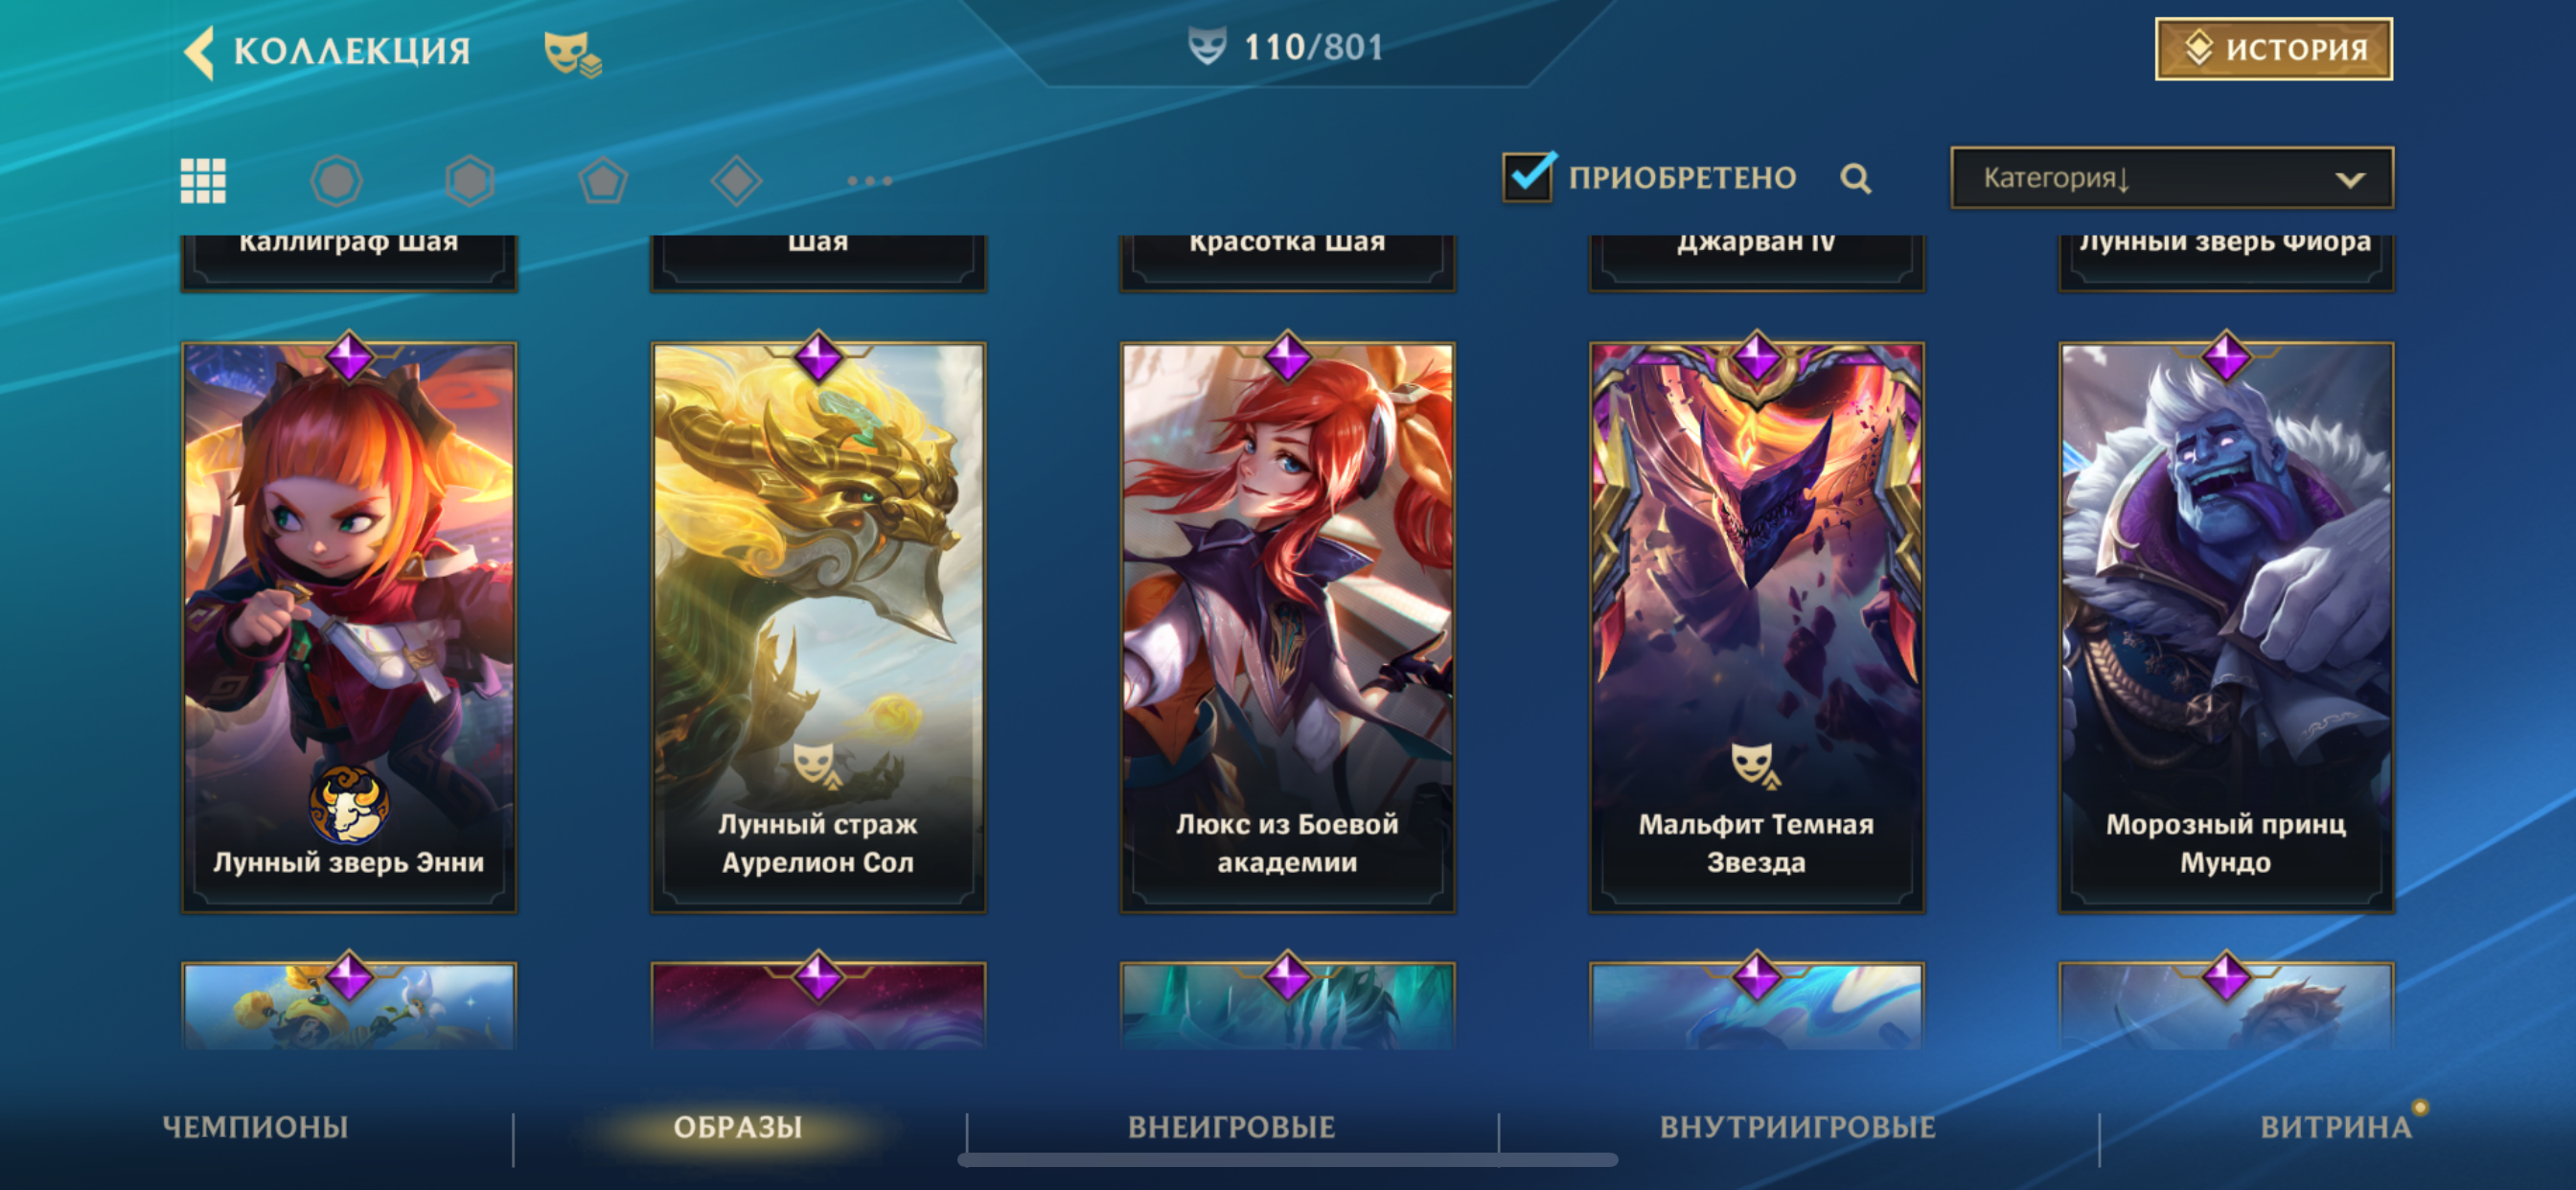Viewport: 2576px width, 1190px height.
Task: Open the skin search magnifier
Action: point(1855,178)
